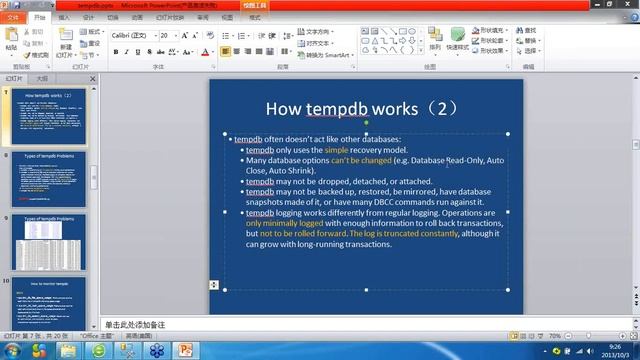Screen dimensions: 640x360
Task: Open PowerPoint Help question mark
Action: [635, 18]
